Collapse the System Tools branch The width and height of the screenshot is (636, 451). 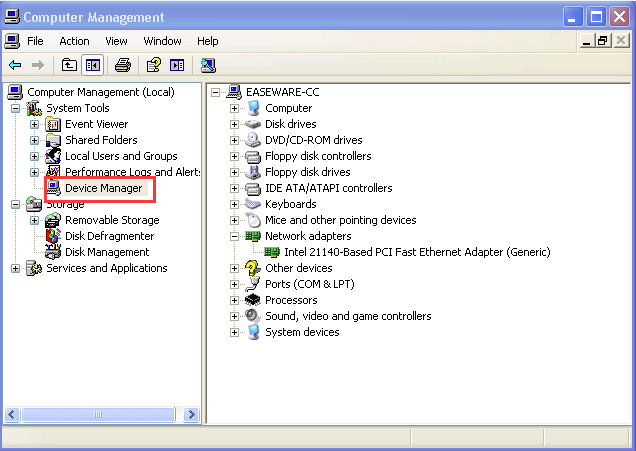click(x=16, y=108)
